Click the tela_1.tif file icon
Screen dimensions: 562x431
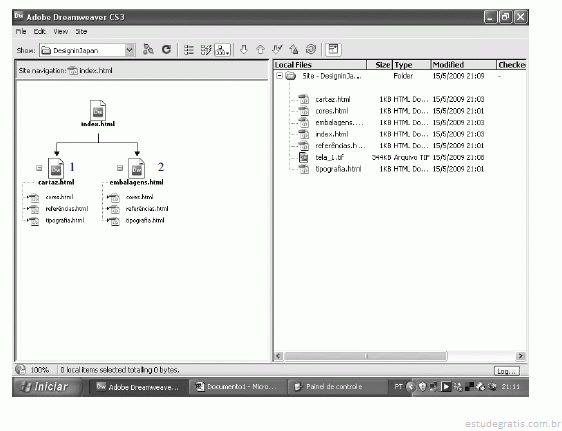point(304,157)
